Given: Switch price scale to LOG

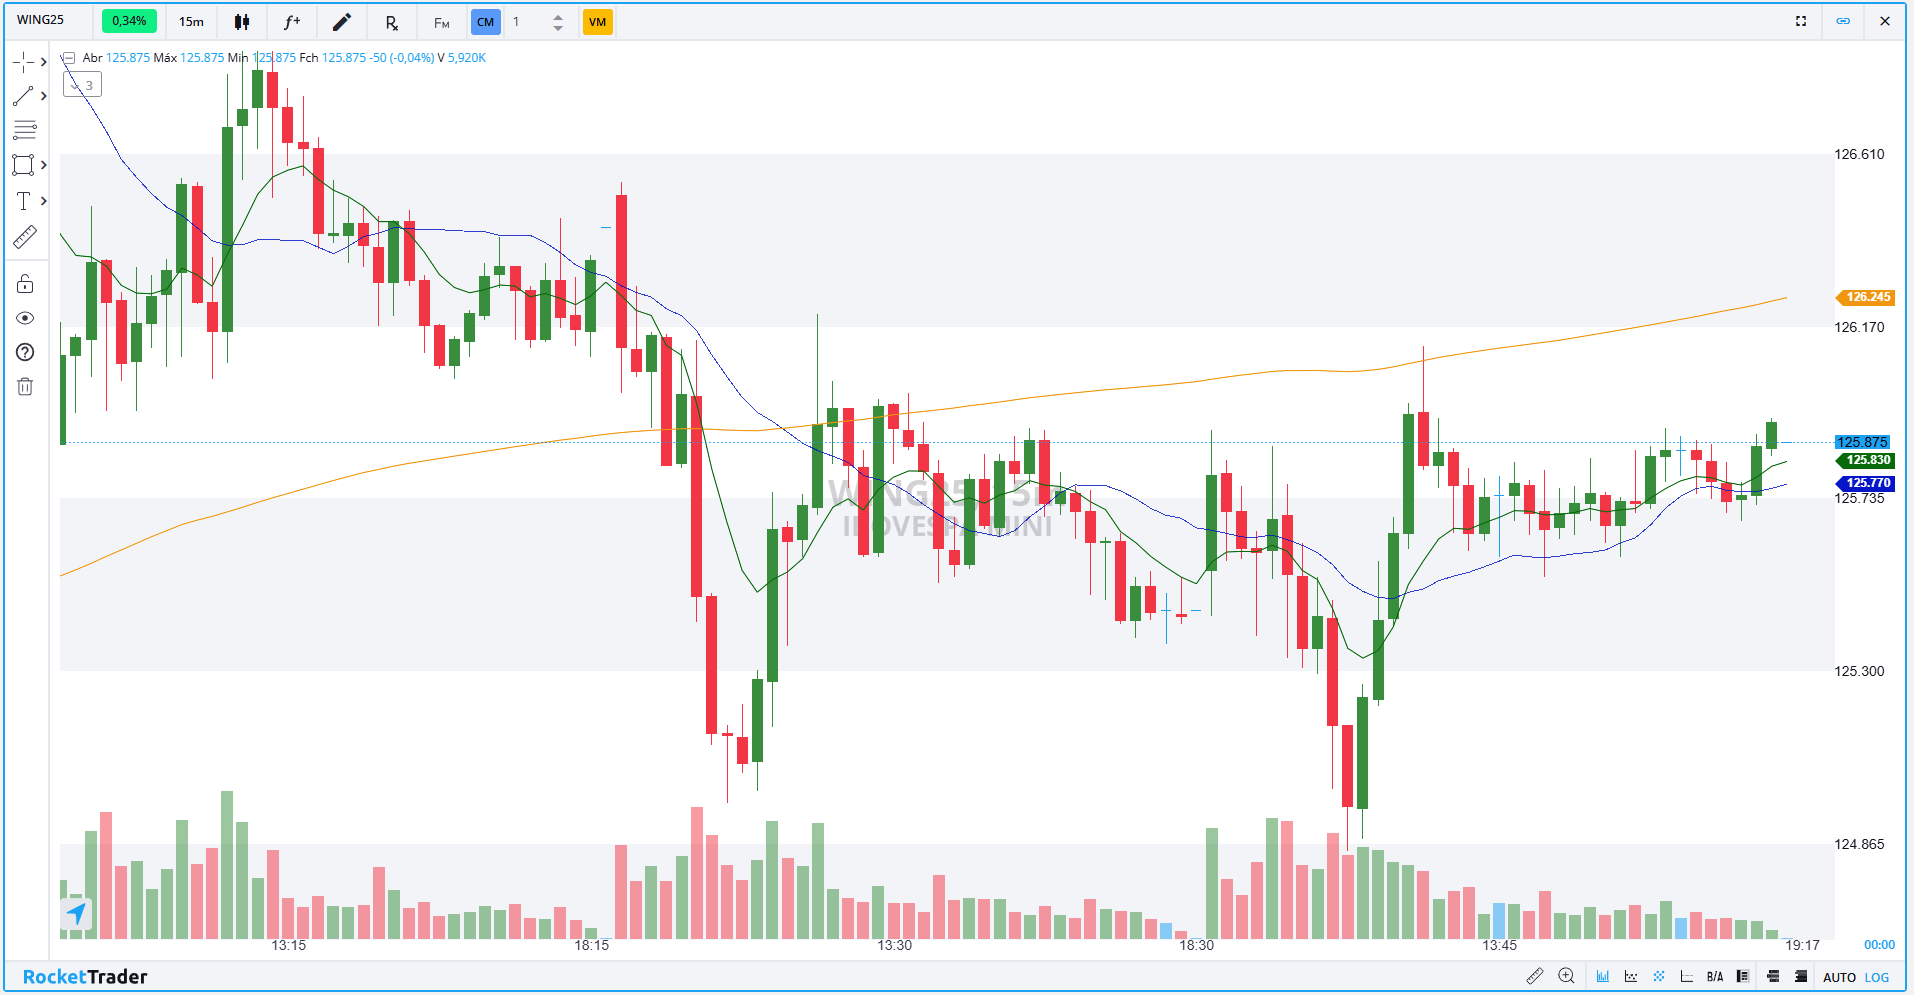Looking at the screenshot, I should 1877,977.
